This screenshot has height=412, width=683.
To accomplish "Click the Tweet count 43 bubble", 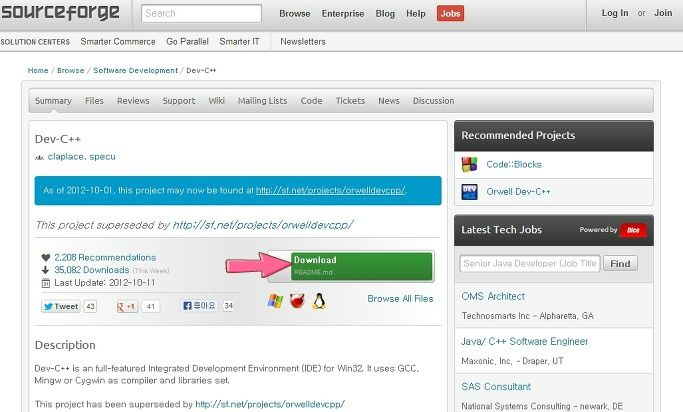I will pos(90,307).
